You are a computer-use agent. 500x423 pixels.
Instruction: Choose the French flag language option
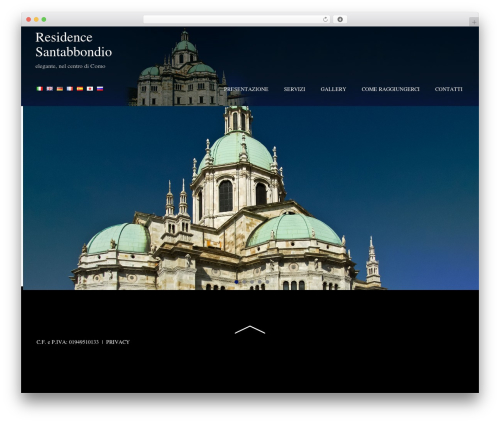[x=70, y=89]
